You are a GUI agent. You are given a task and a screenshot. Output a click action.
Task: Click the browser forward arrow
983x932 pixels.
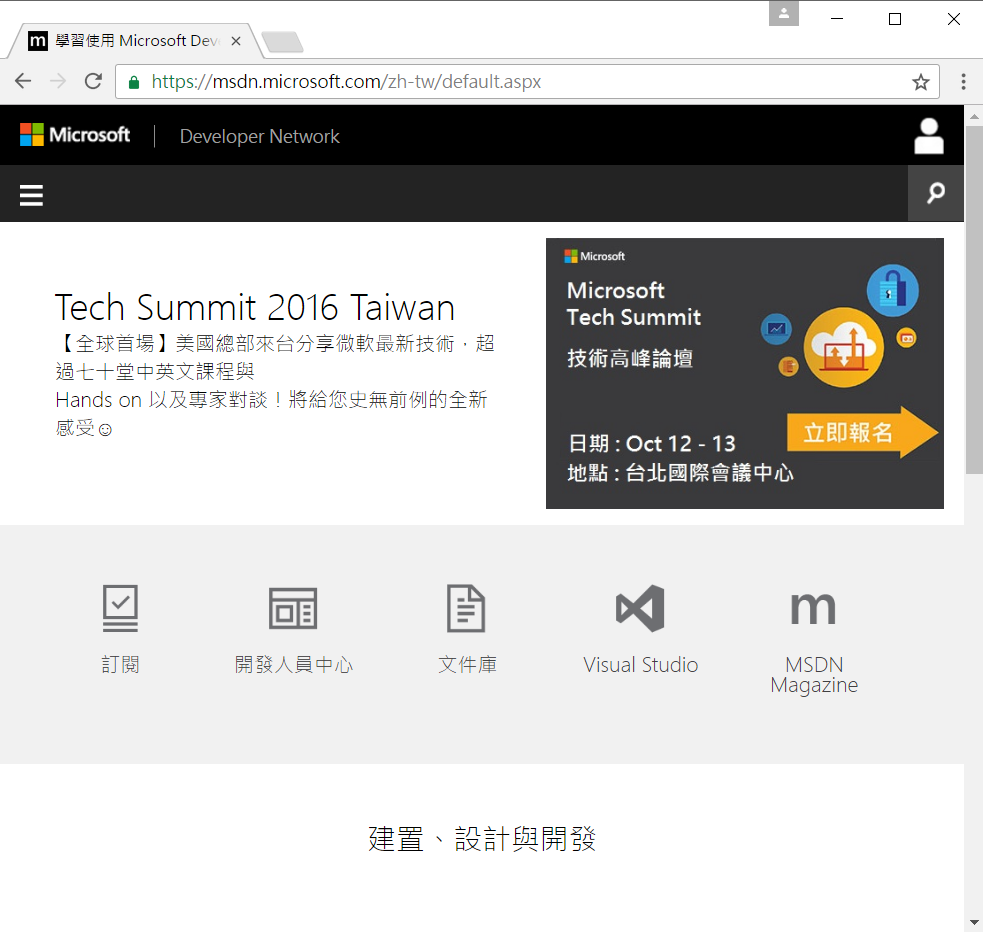click(58, 81)
